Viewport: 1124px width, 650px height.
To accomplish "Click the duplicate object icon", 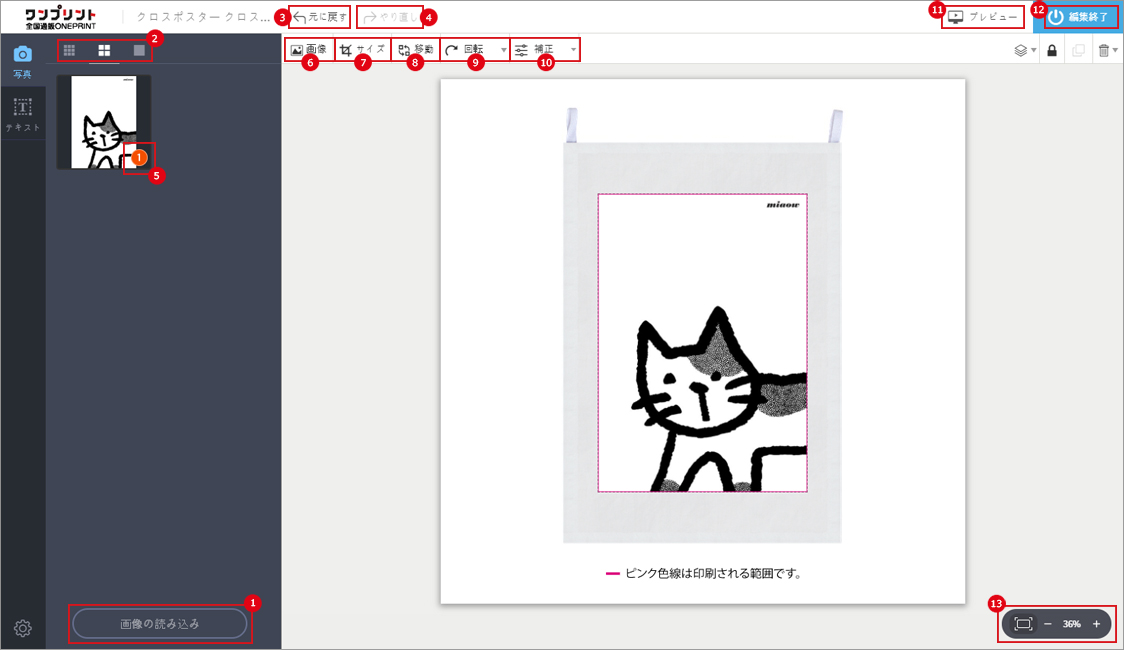I will pos(1078,50).
